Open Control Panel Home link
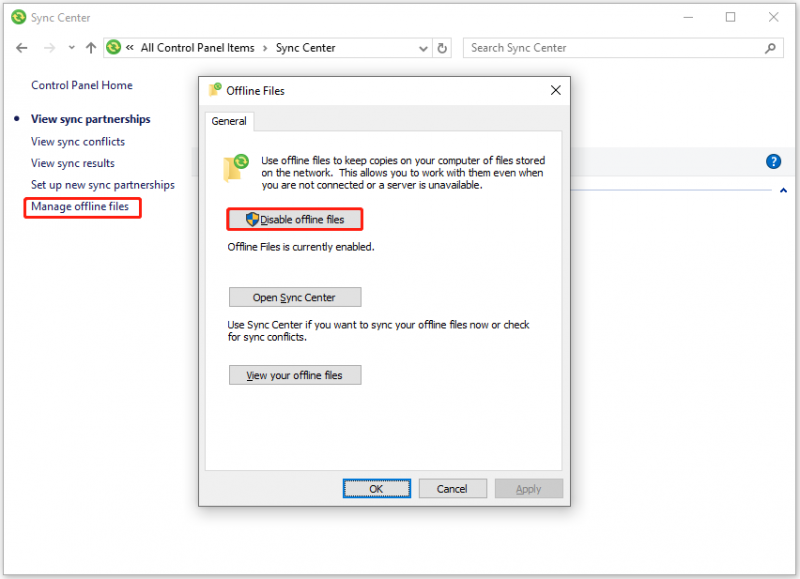Viewport: 800px width, 579px height. click(82, 85)
